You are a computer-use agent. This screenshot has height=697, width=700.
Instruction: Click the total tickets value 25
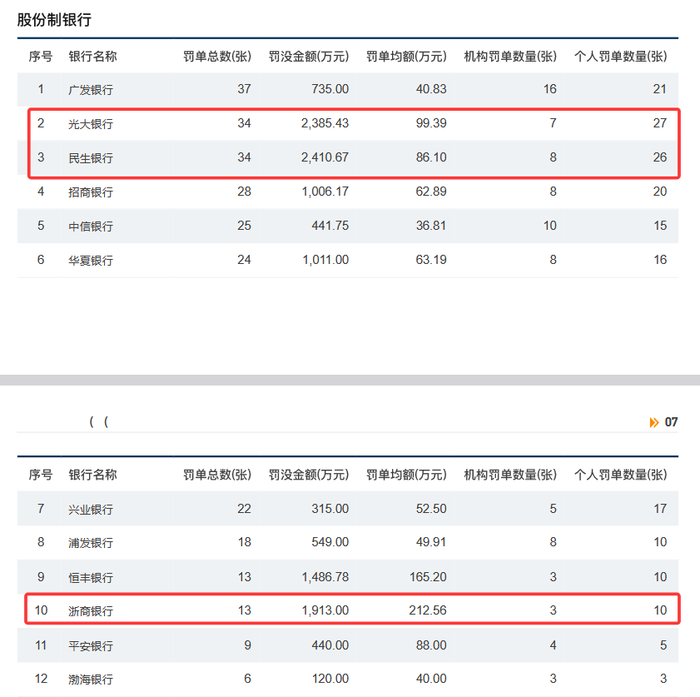click(244, 225)
